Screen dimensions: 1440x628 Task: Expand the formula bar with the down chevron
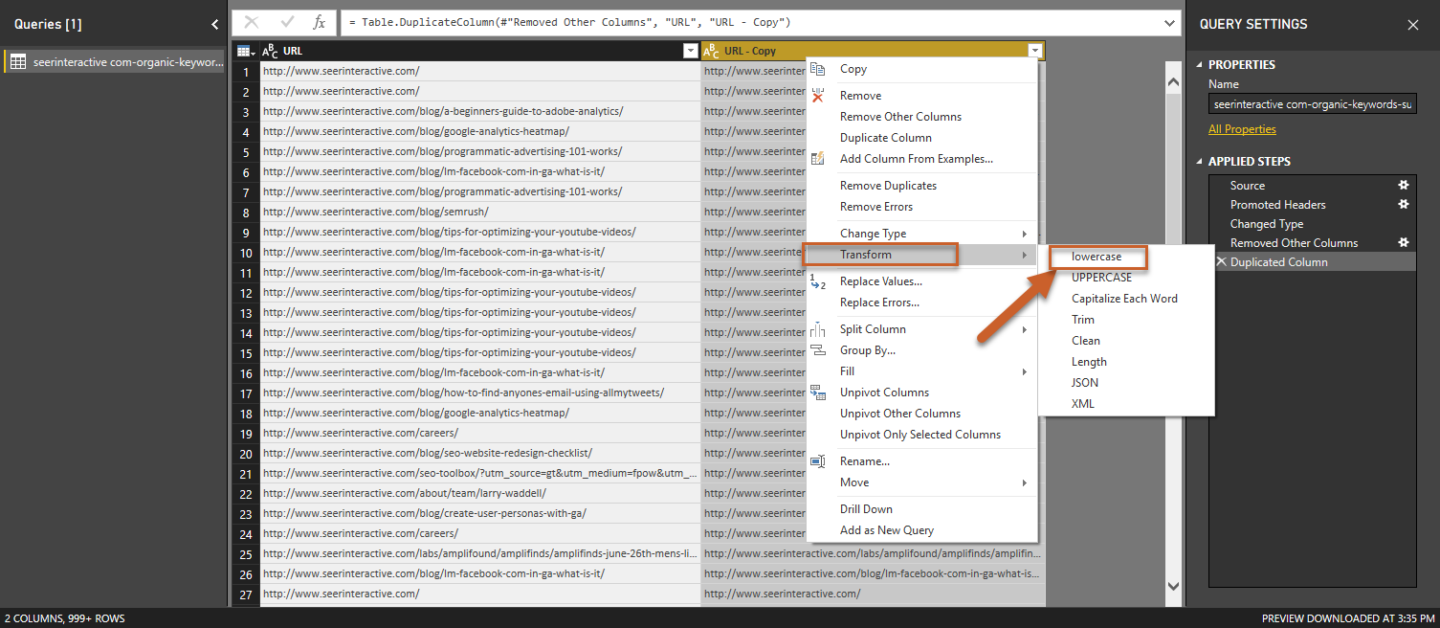1170,22
